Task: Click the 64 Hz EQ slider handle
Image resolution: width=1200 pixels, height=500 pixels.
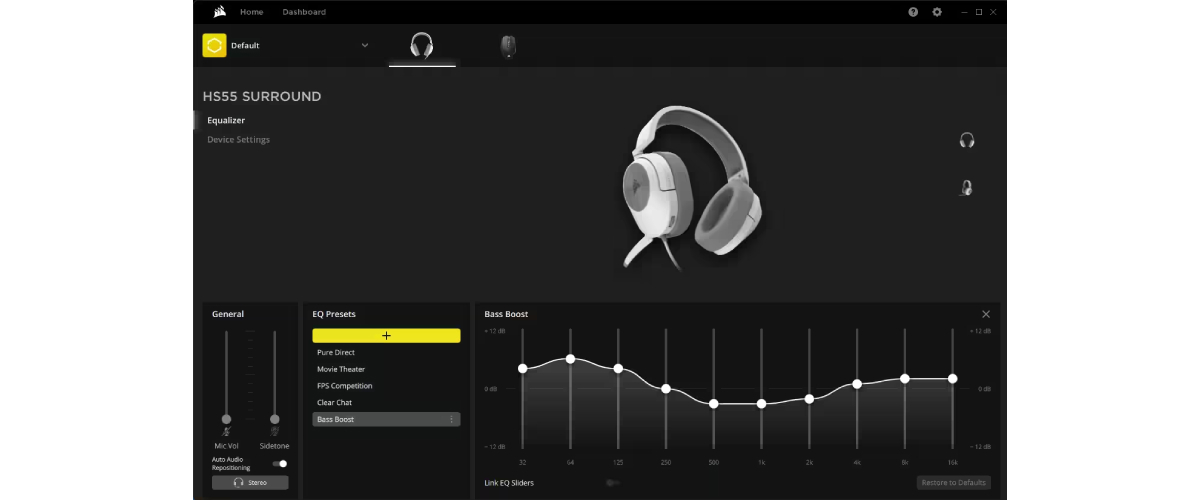Action: point(570,358)
